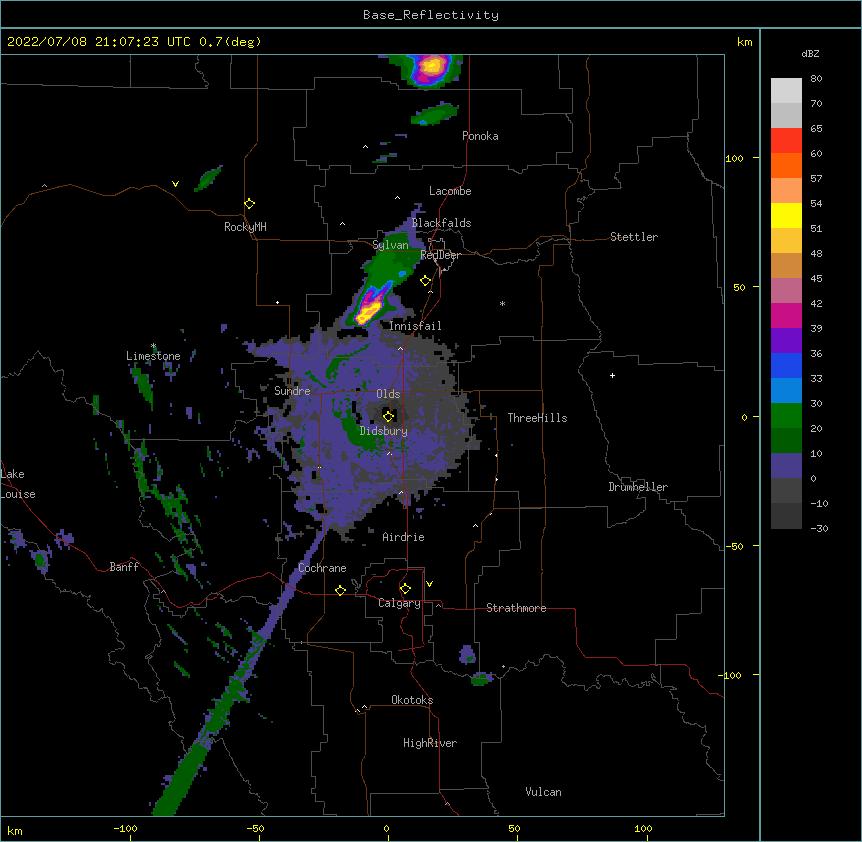Click the Banff town label
The height and width of the screenshot is (842, 862).
pyautogui.click(x=124, y=567)
